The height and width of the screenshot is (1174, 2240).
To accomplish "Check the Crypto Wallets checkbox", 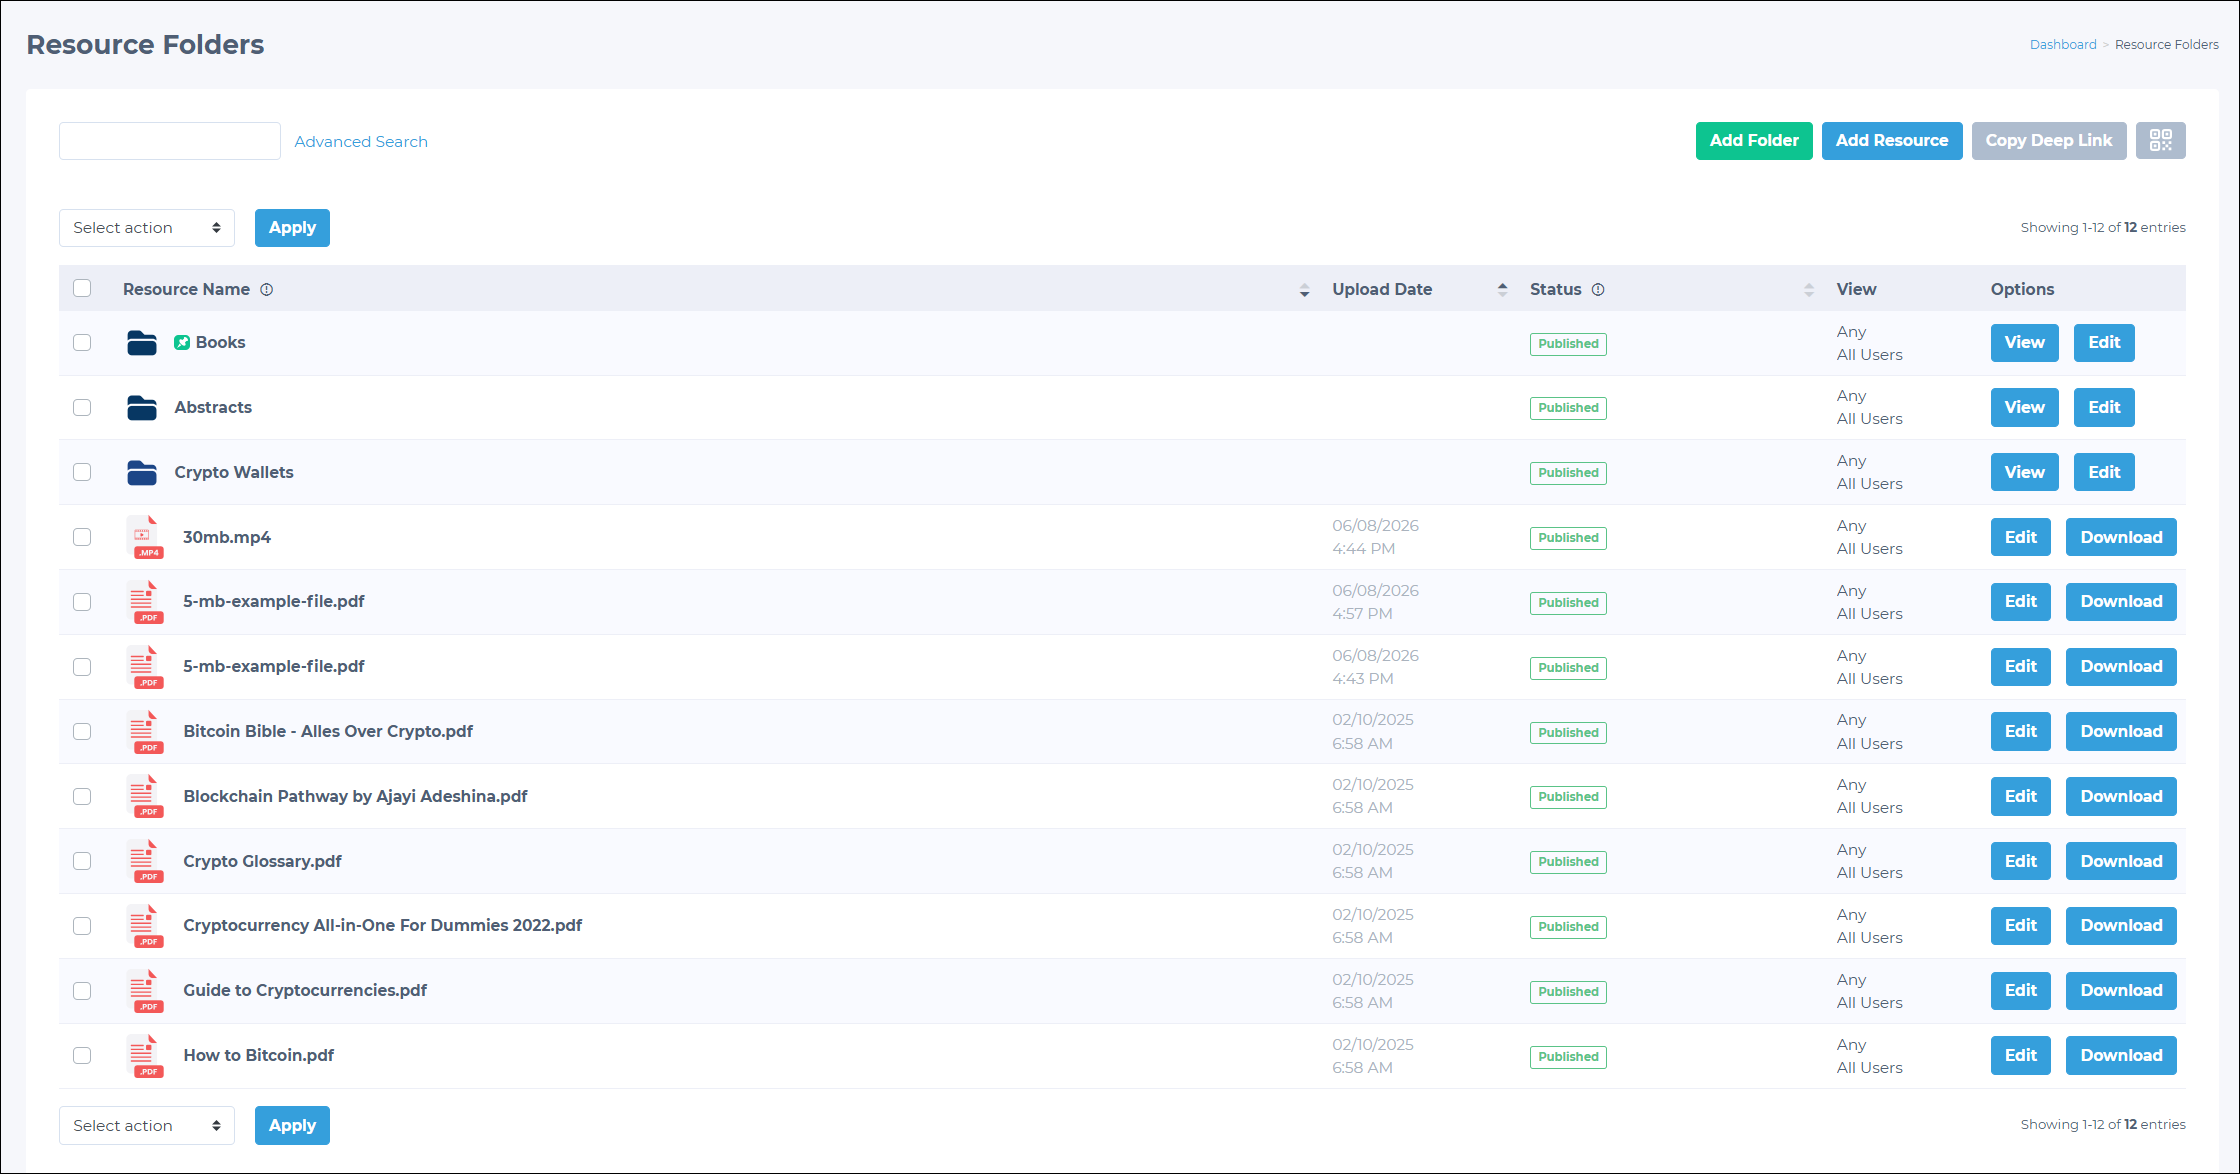I will coord(82,472).
